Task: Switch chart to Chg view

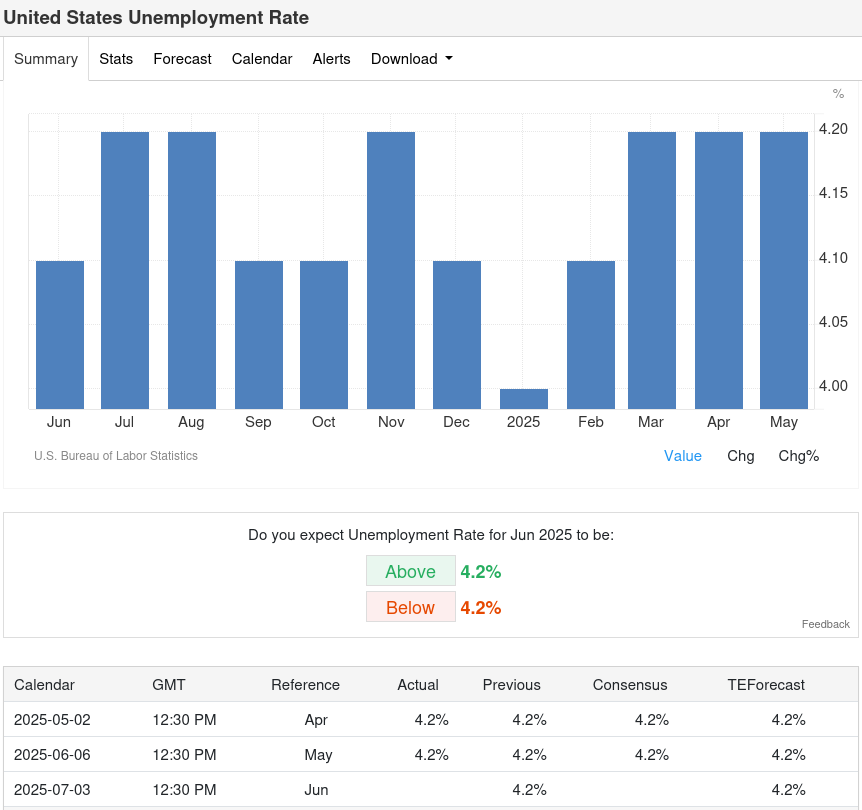Action: click(741, 456)
